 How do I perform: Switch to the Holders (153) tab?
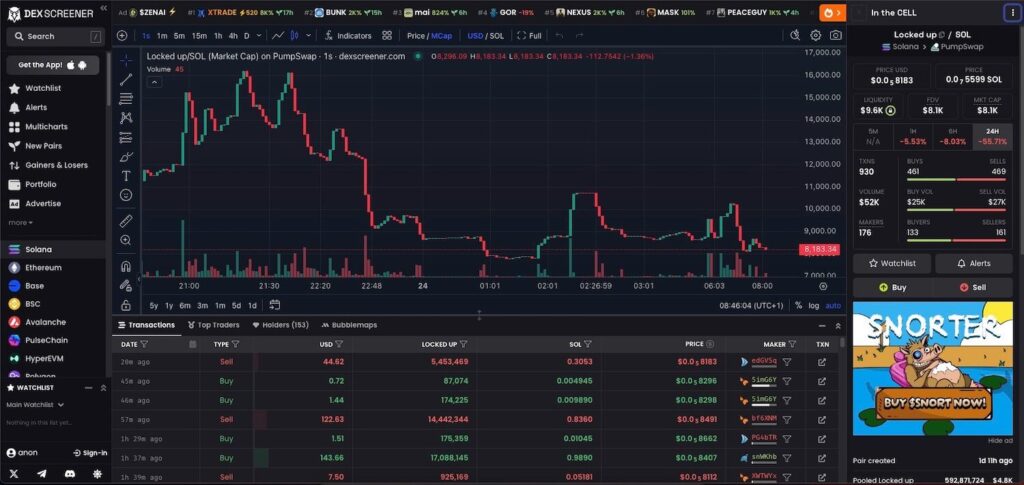(x=280, y=325)
